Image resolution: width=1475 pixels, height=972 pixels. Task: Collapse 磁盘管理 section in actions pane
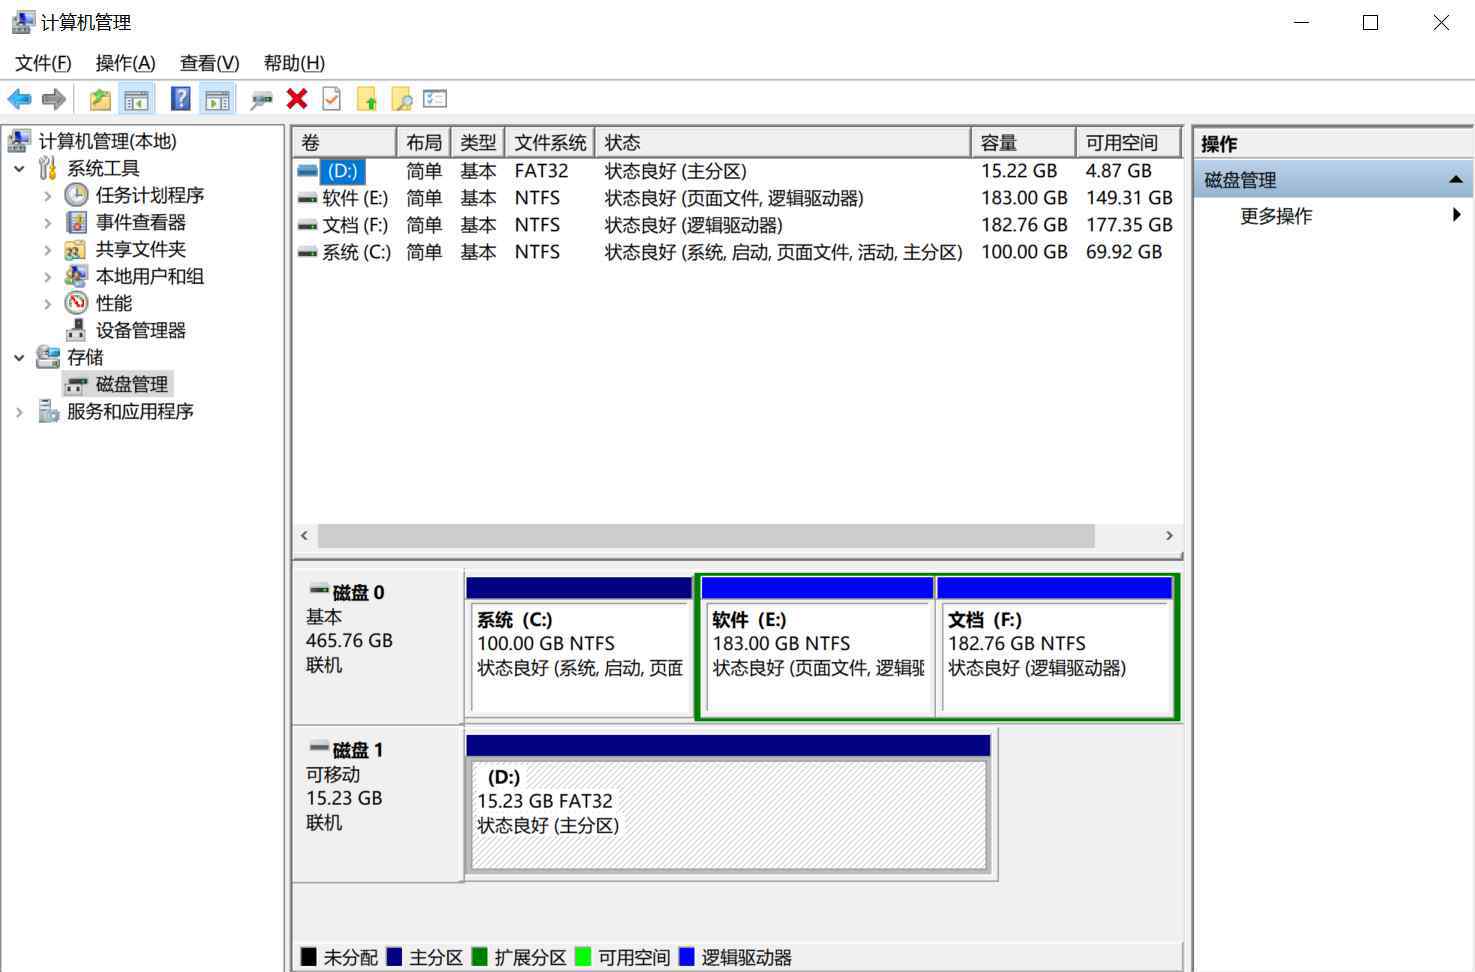[x=1456, y=180]
